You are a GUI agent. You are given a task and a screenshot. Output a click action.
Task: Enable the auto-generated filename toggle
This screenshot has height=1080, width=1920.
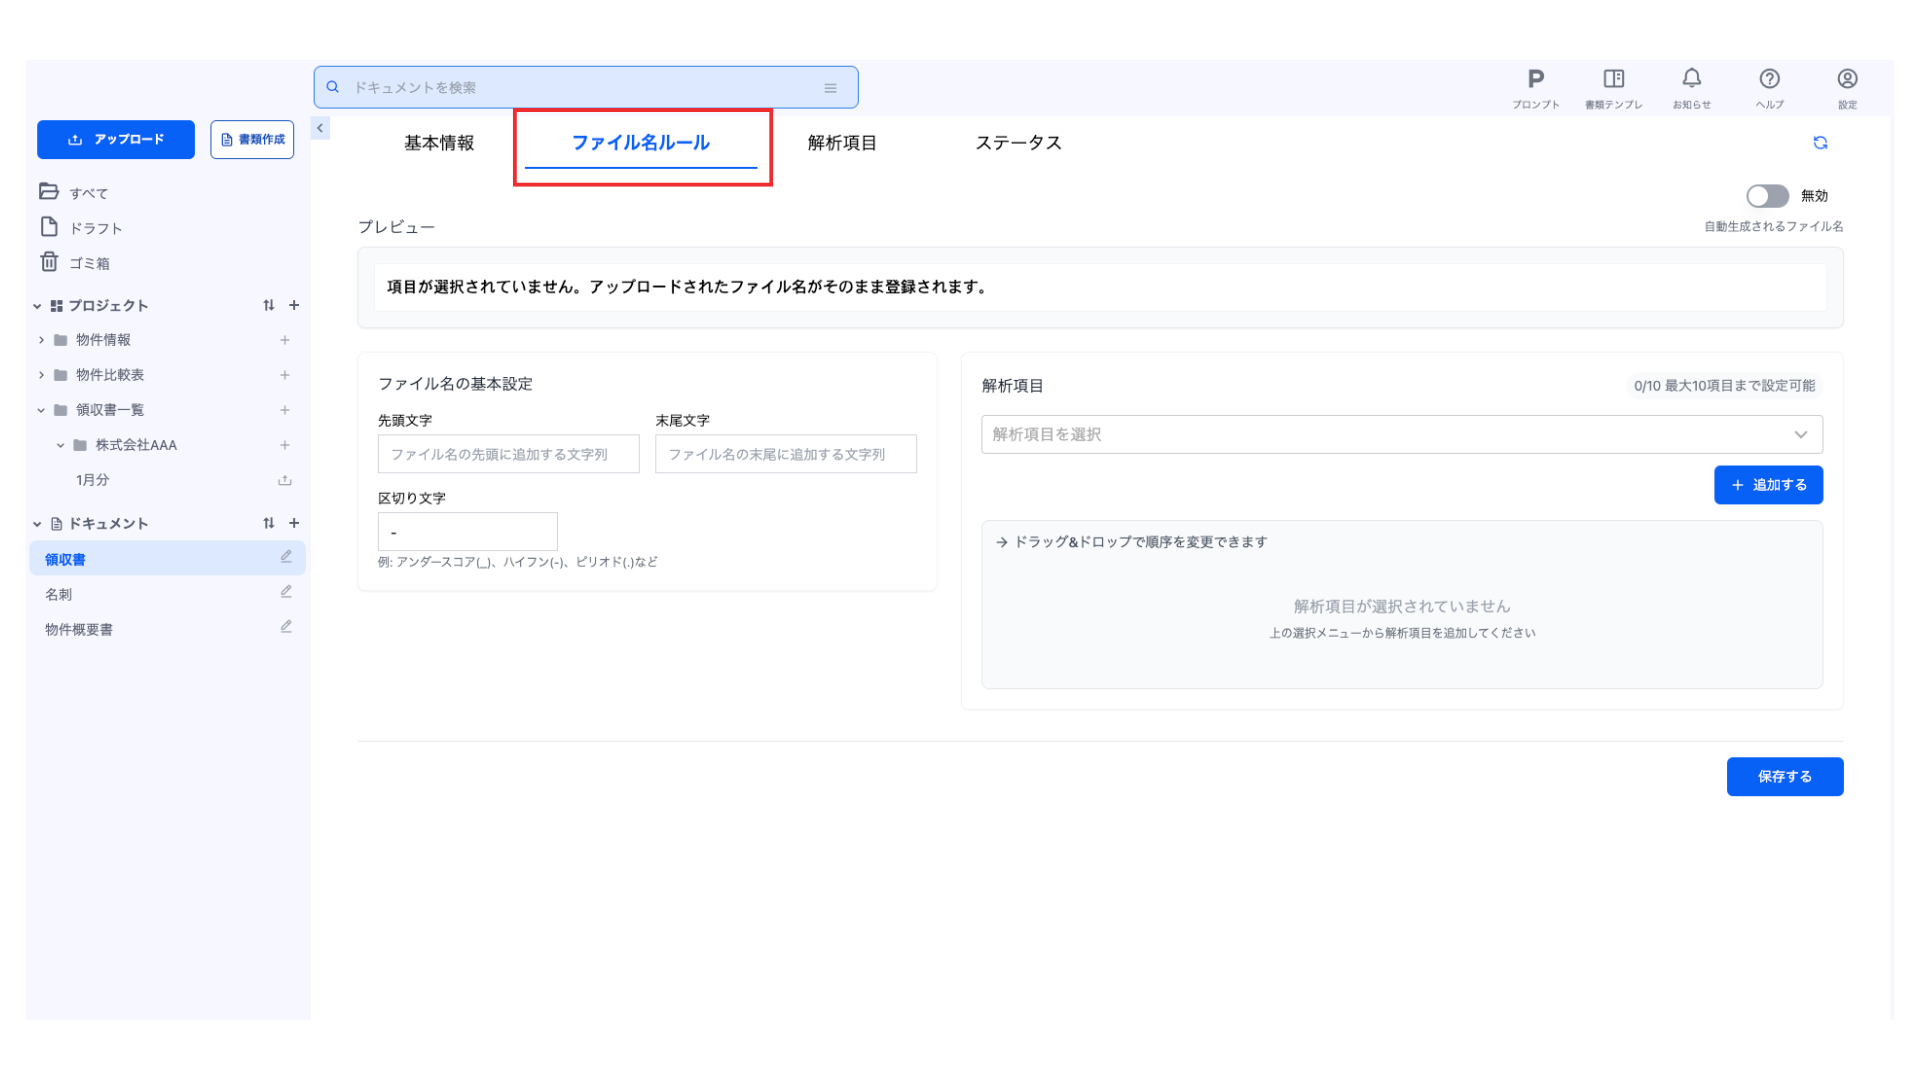pos(1767,196)
